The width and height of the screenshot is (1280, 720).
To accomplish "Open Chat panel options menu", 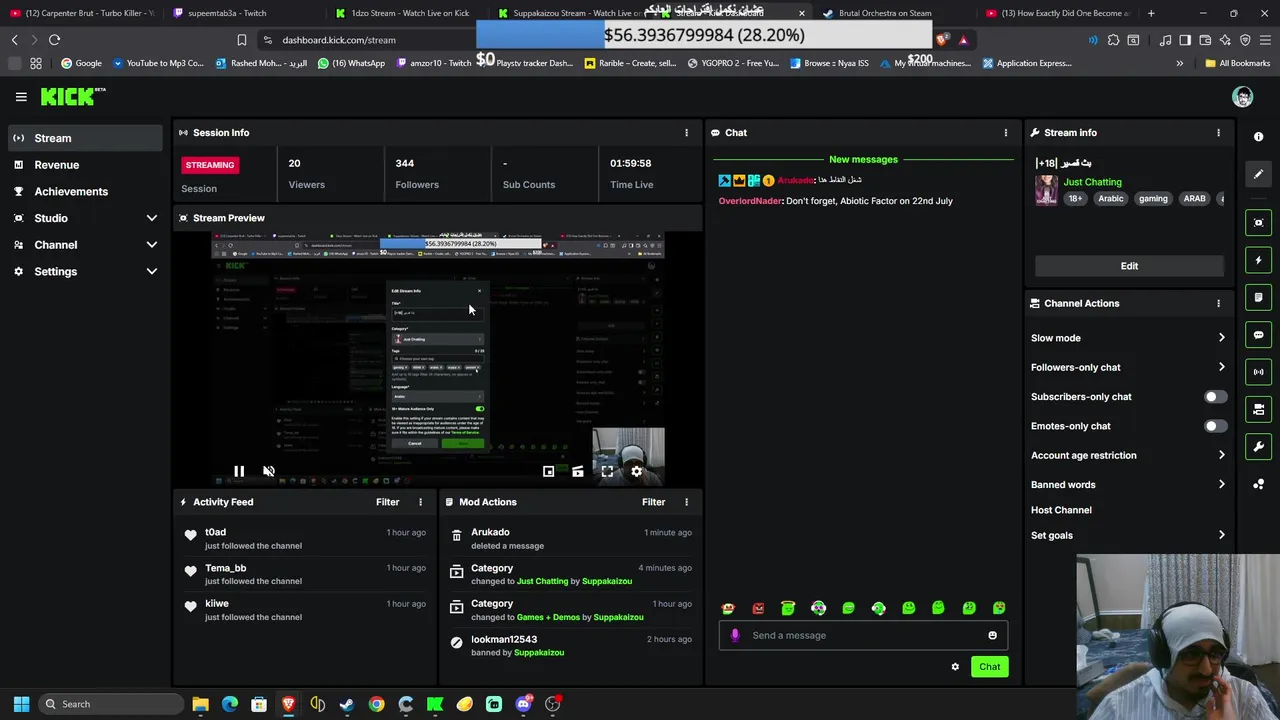I will tap(1006, 133).
